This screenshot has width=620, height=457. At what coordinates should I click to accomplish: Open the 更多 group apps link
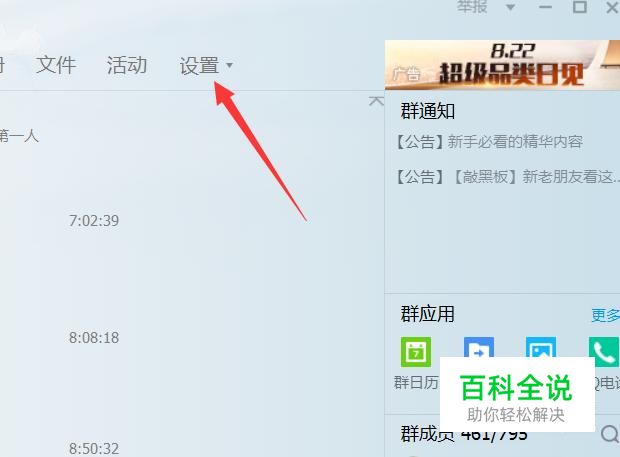click(x=605, y=315)
